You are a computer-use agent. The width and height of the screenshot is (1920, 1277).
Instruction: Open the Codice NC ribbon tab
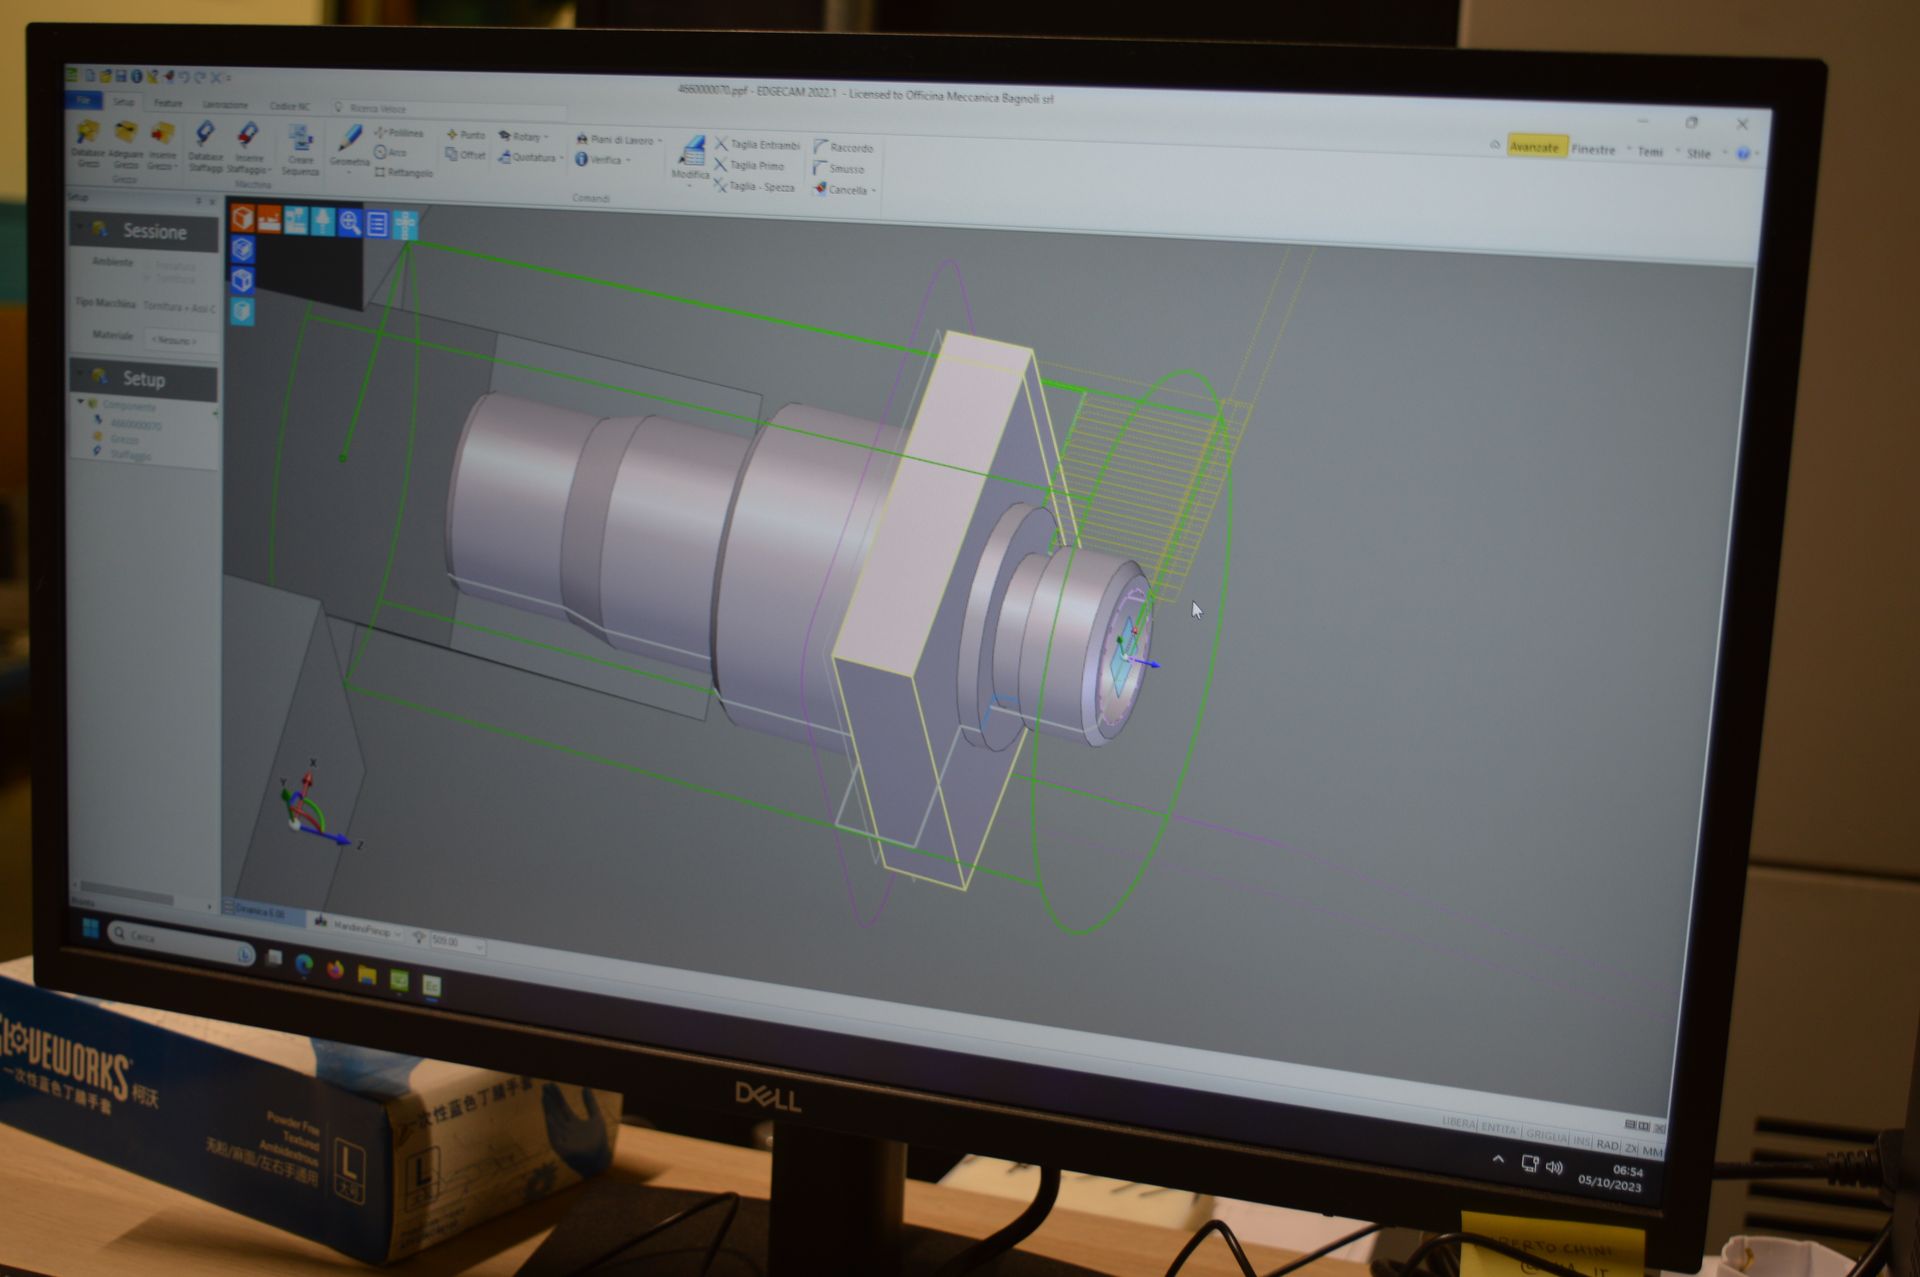tap(289, 106)
